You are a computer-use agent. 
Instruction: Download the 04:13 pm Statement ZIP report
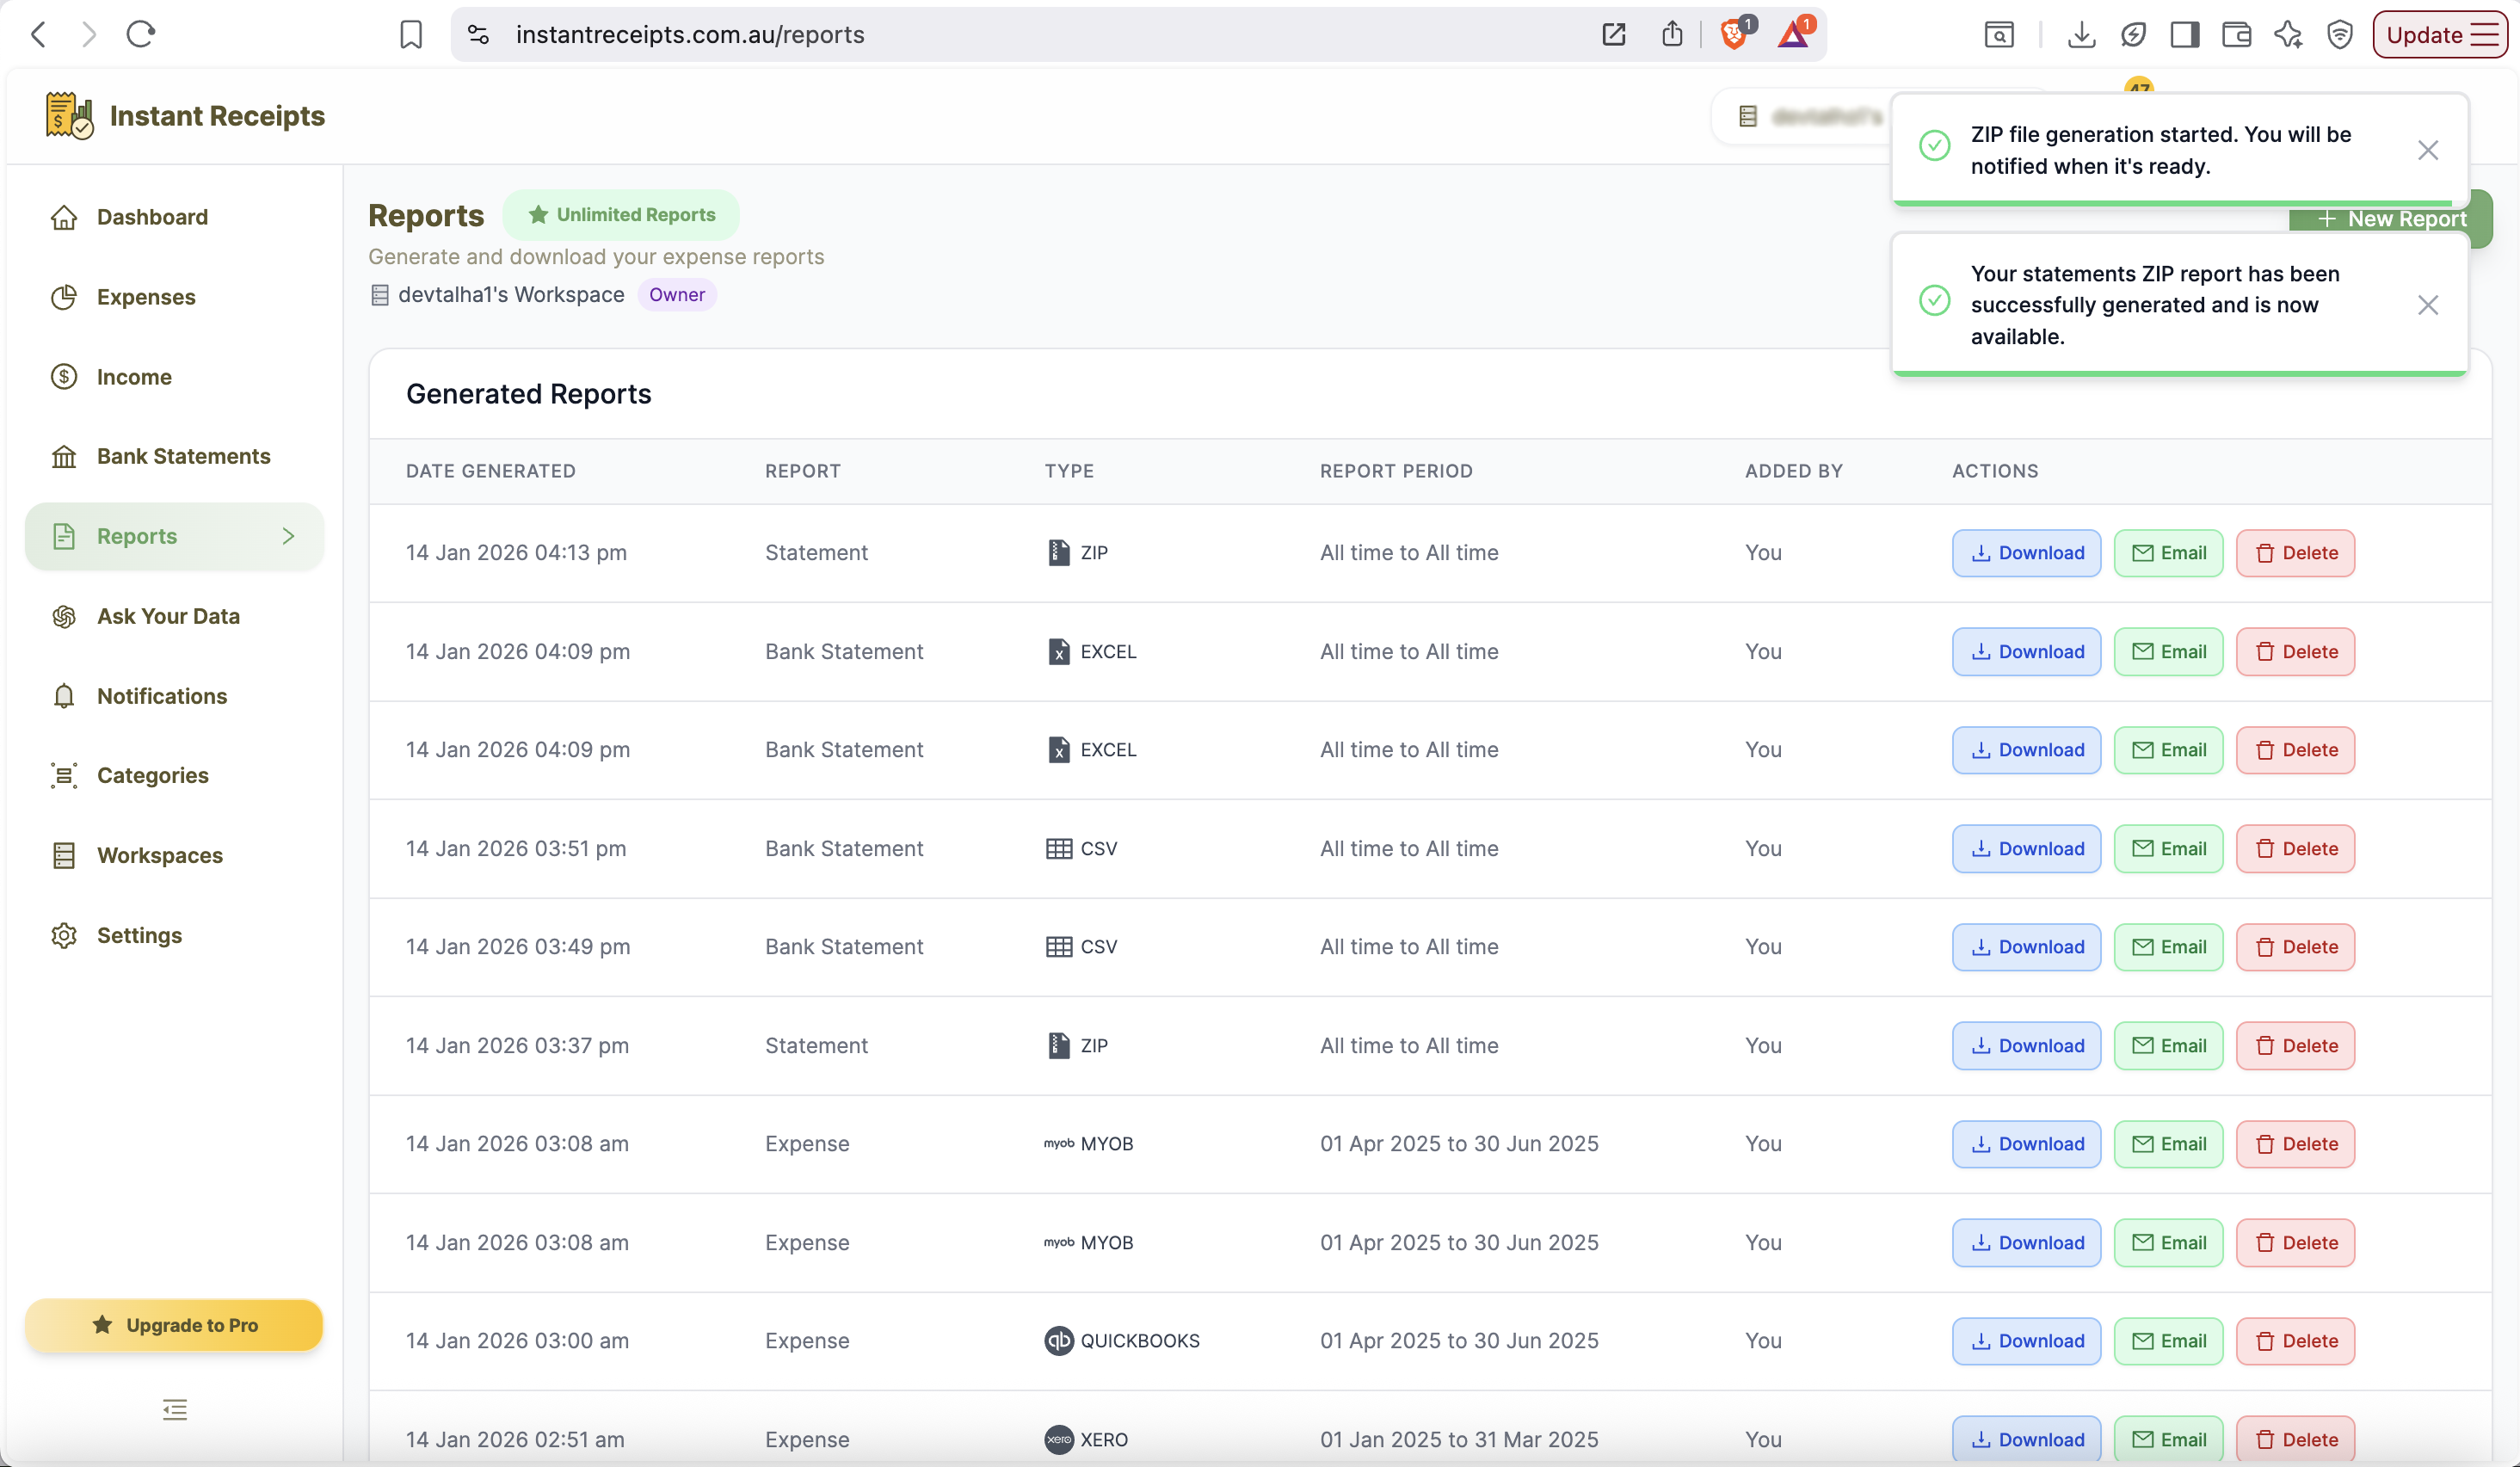coord(2027,553)
